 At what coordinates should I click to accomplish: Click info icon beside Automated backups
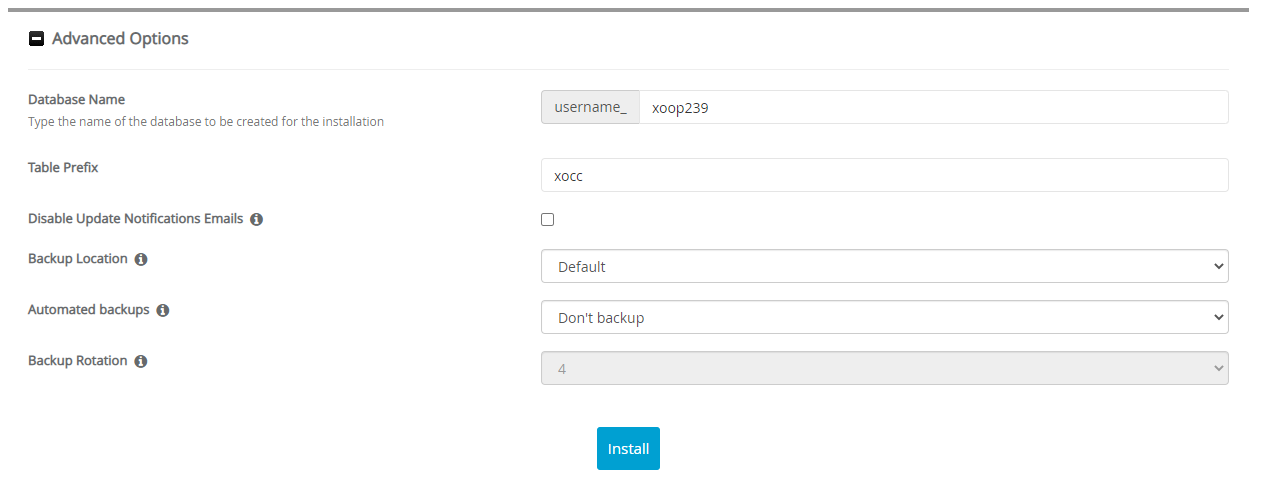tap(163, 310)
